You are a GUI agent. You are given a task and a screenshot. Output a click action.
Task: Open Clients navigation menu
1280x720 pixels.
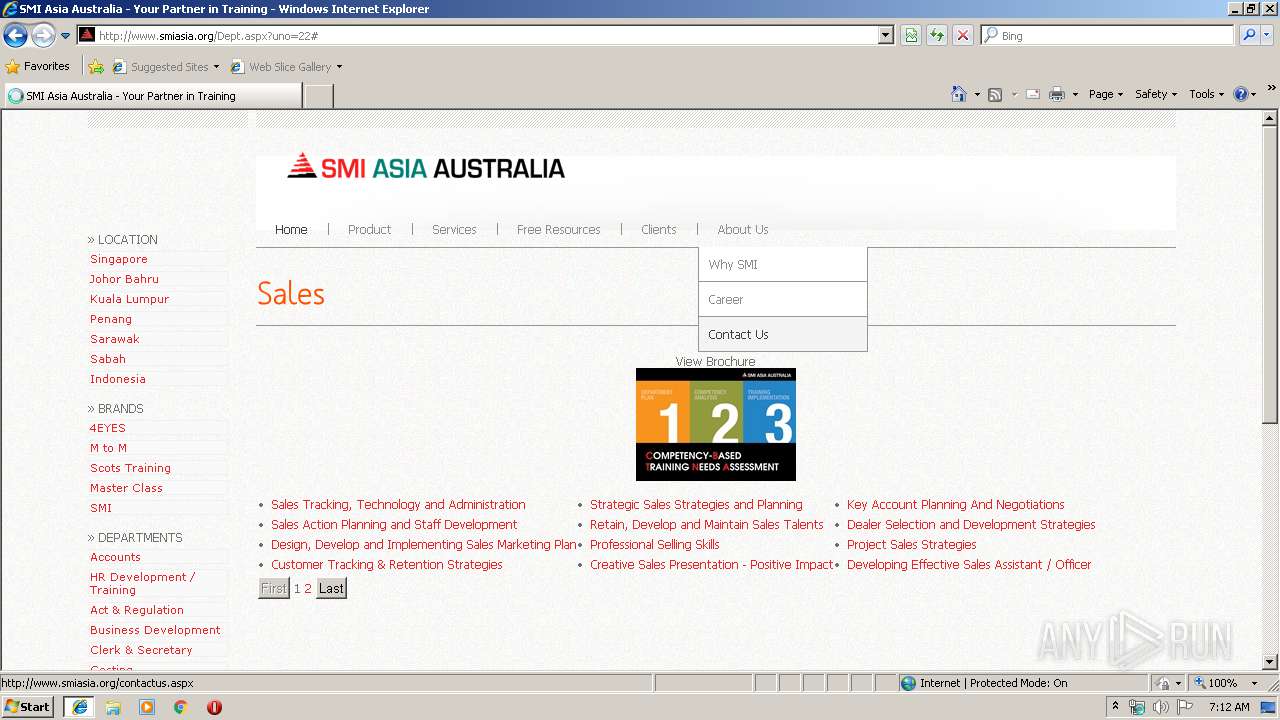[658, 229]
